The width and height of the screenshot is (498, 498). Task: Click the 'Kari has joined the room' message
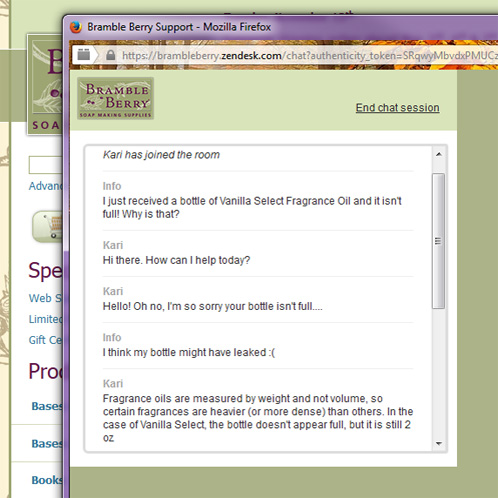coord(161,155)
